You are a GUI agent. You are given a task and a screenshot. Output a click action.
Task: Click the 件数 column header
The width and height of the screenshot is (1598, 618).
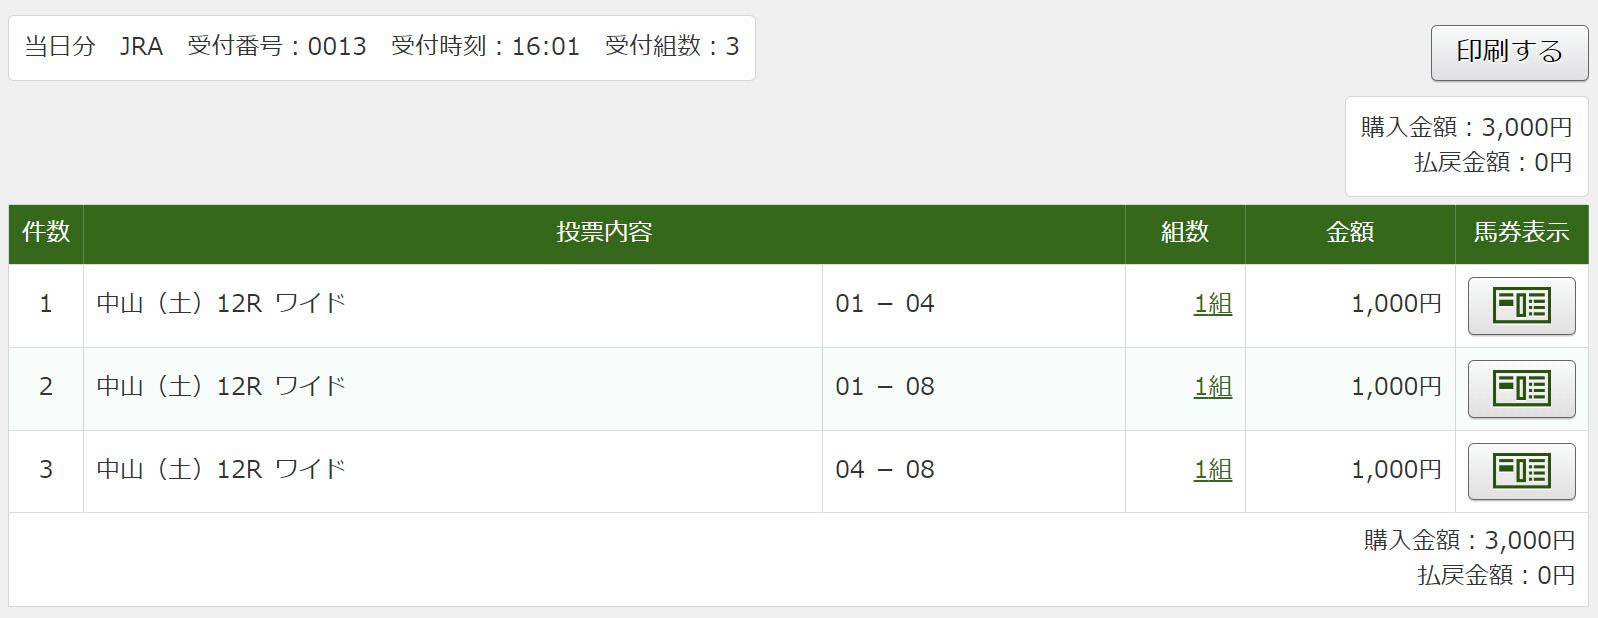click(46, 233)
